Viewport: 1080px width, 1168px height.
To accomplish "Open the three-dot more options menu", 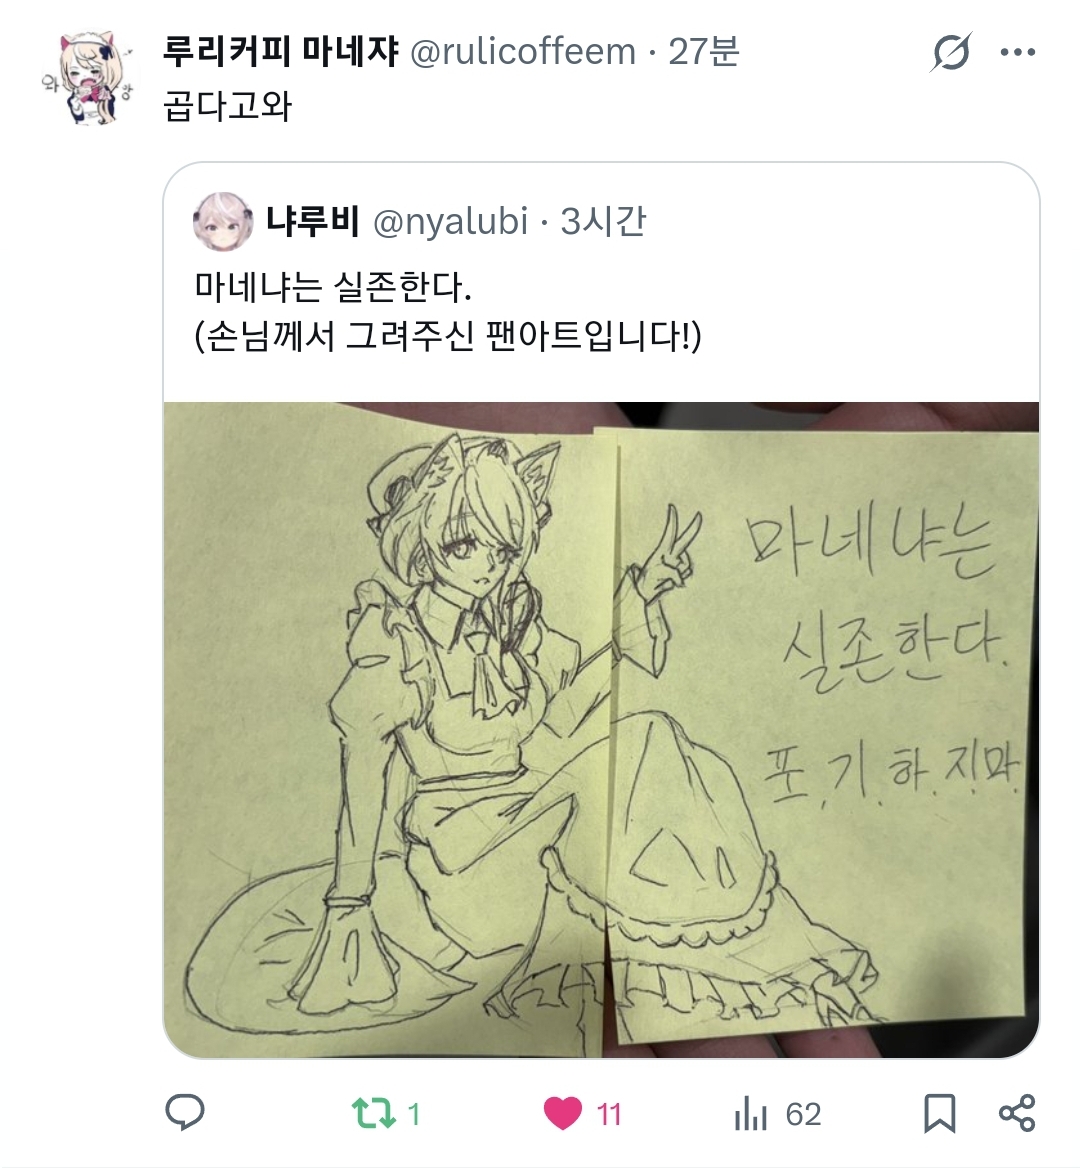I will (1017, 52).
